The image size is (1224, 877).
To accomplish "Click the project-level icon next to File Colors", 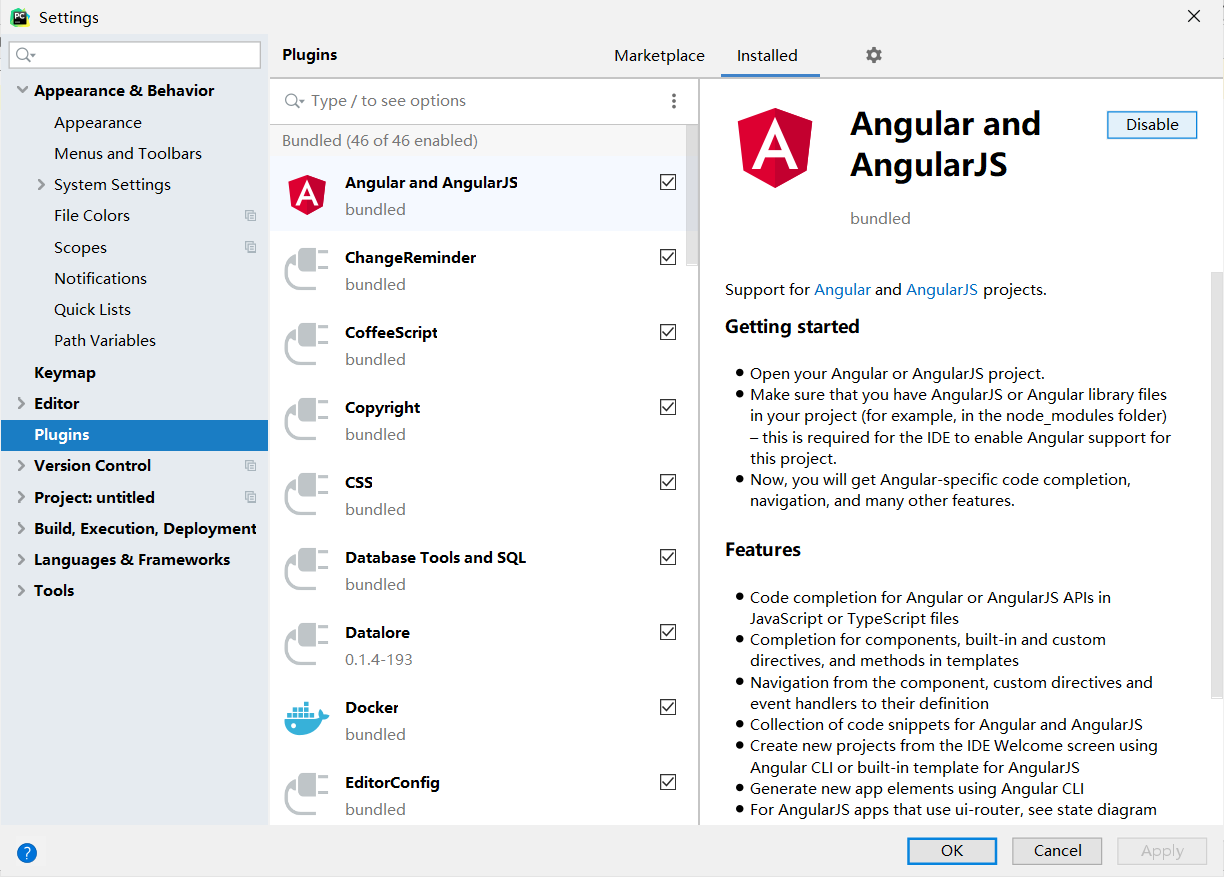I will [x=250, y=216].
